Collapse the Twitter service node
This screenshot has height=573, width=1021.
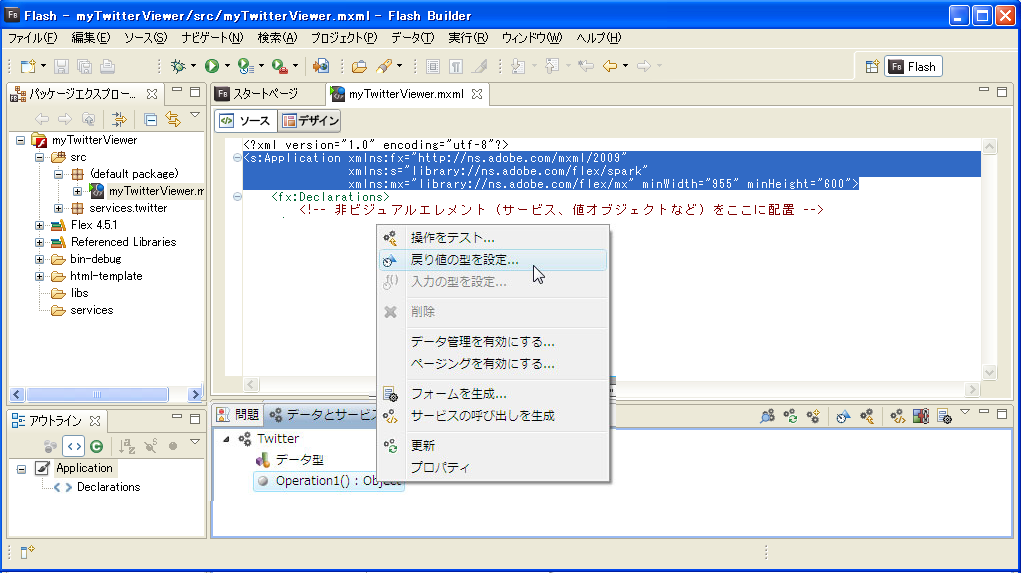(x=226, y=439)
